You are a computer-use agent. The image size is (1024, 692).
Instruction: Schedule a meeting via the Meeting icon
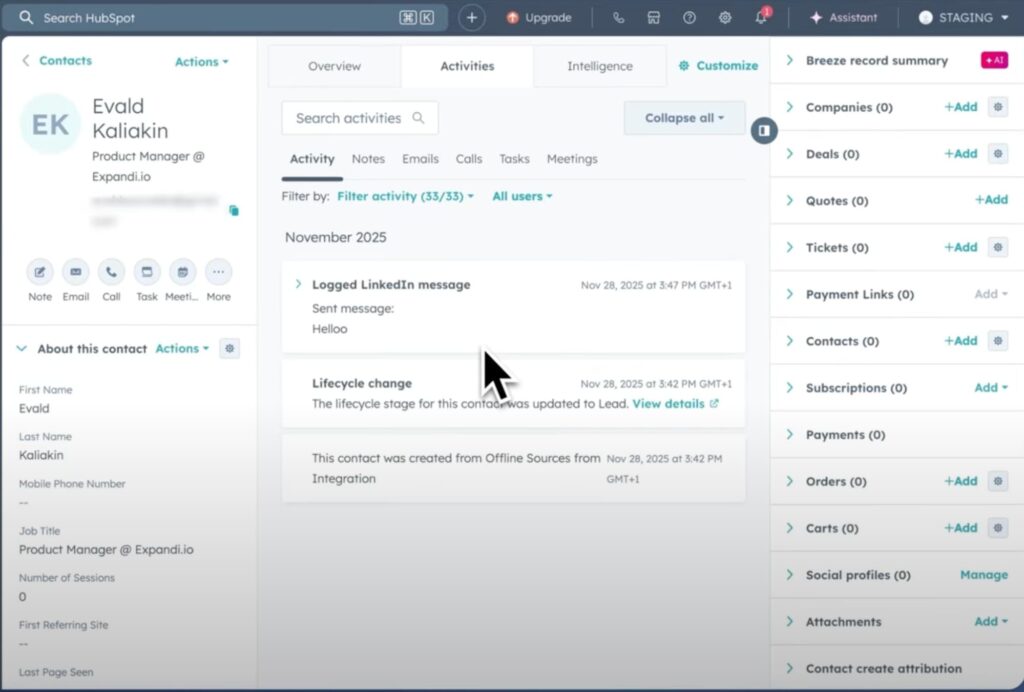click(x=183, y=272)
